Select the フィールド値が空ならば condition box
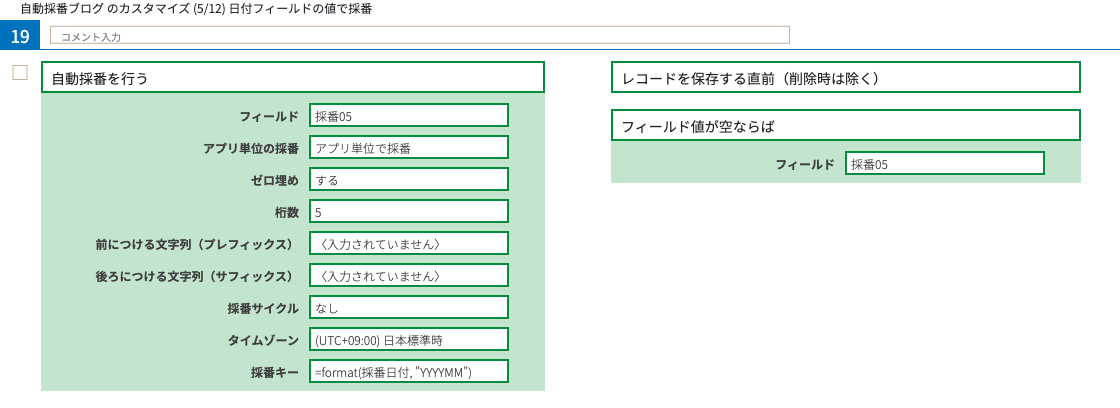The image size is (1120, 408). coord(845,126)
